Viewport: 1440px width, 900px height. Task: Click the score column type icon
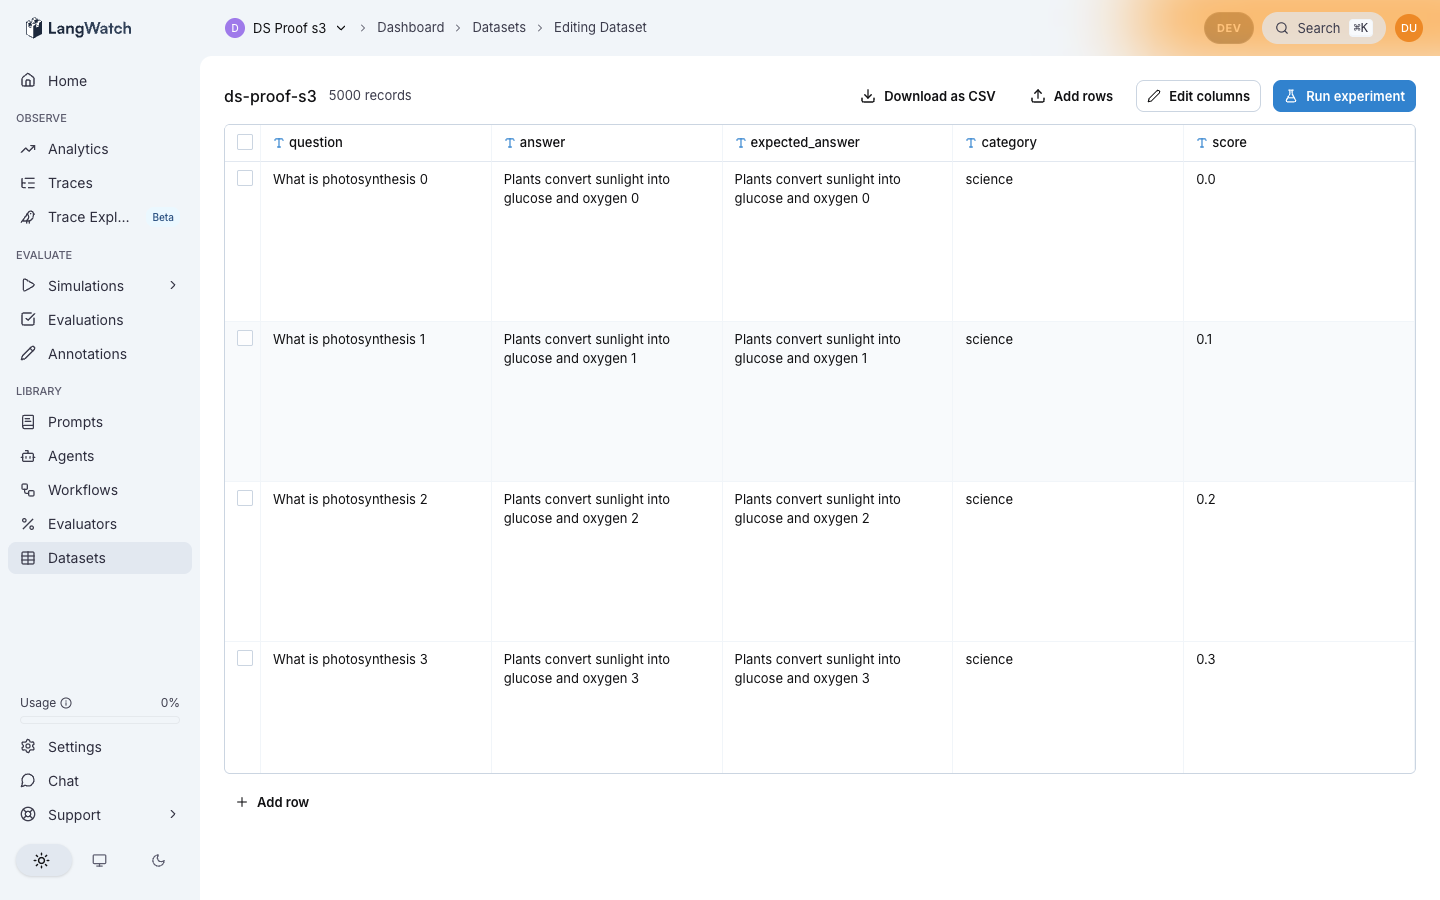[x=1202, y=143]
